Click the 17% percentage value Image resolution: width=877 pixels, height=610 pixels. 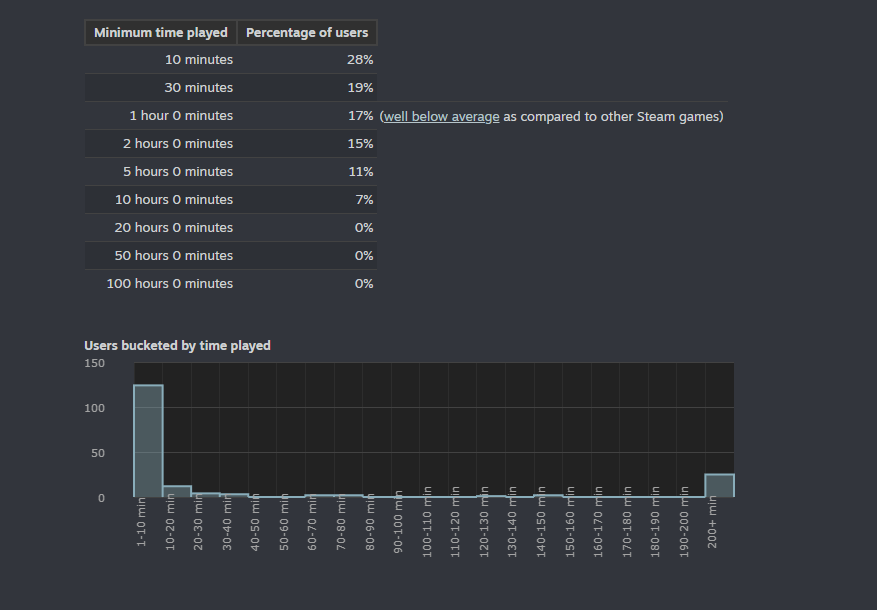point(360,115)
